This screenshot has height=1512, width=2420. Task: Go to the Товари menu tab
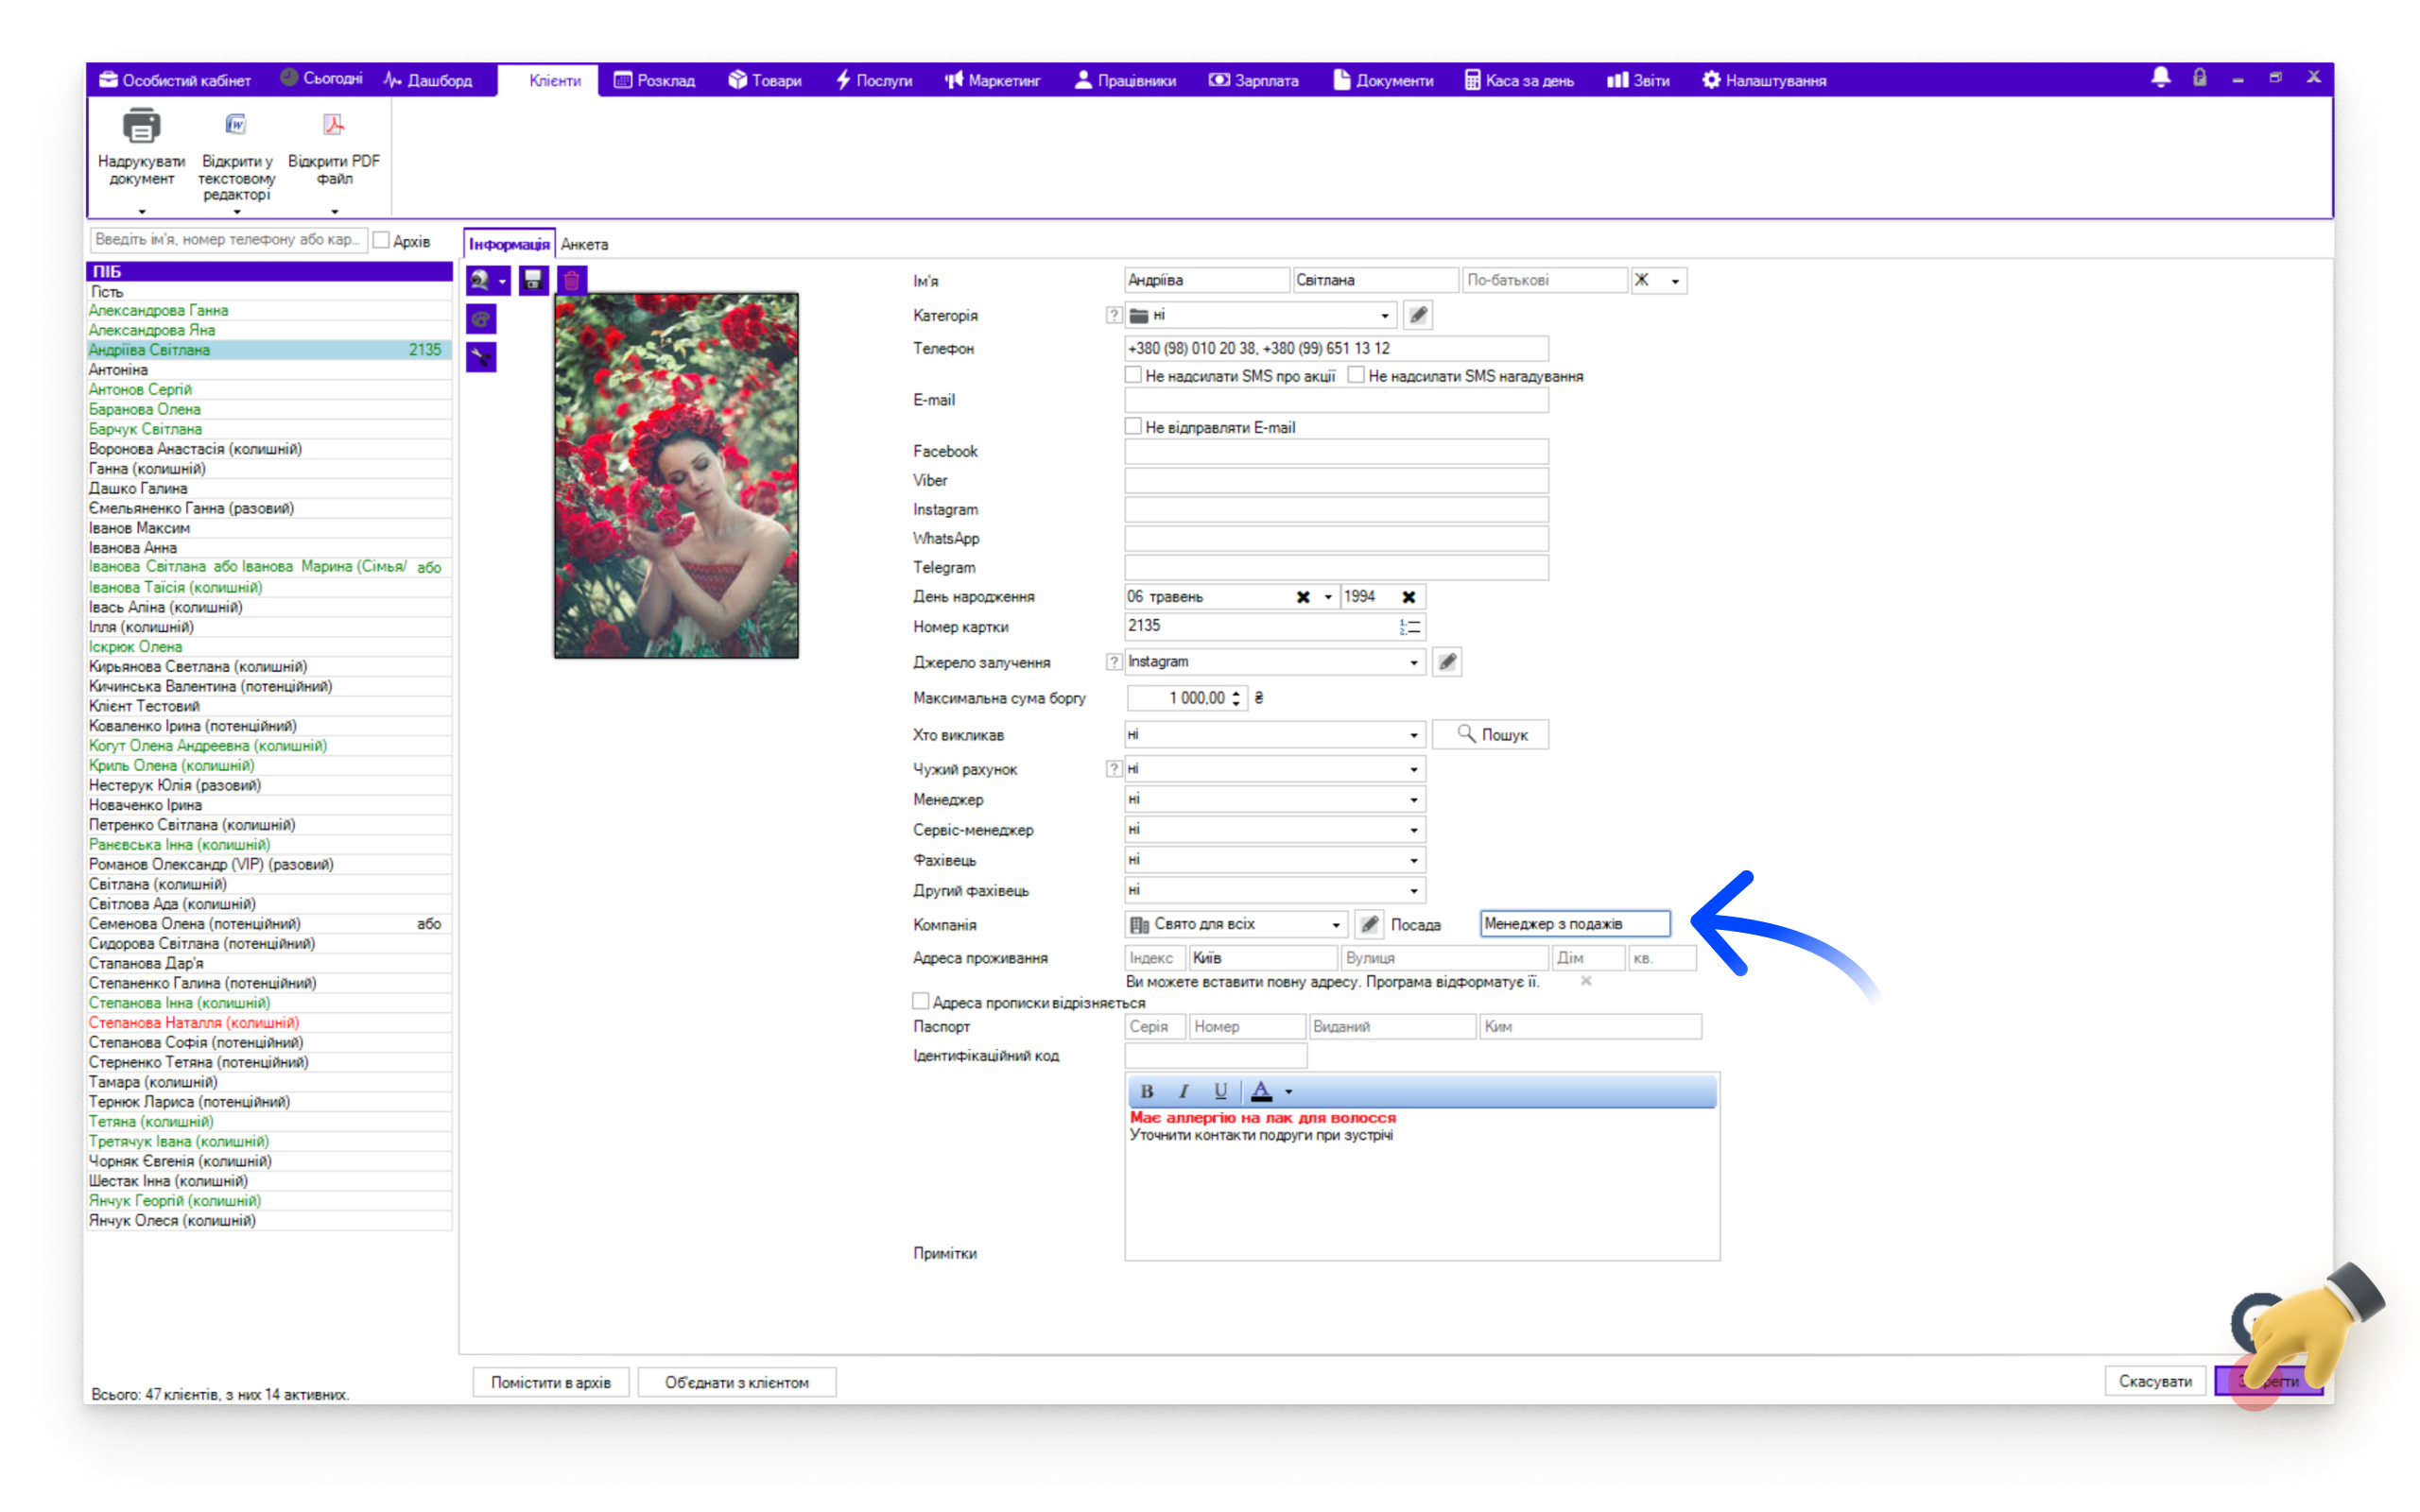pyautogui.click(x=765, y=80)
